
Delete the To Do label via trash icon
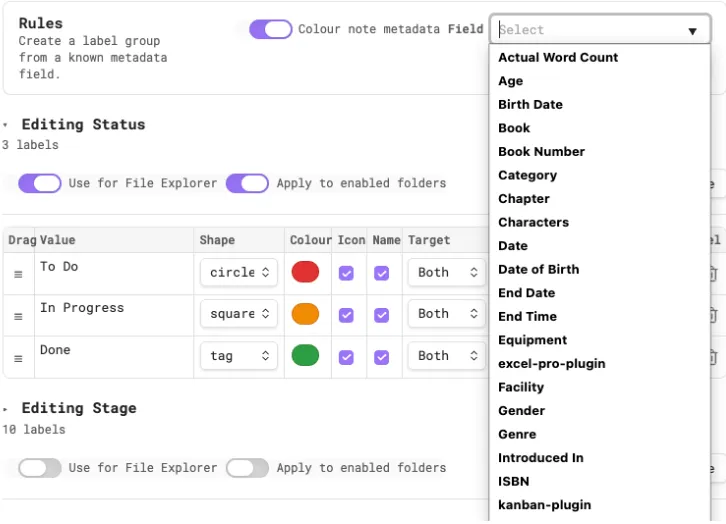[713, 274]
